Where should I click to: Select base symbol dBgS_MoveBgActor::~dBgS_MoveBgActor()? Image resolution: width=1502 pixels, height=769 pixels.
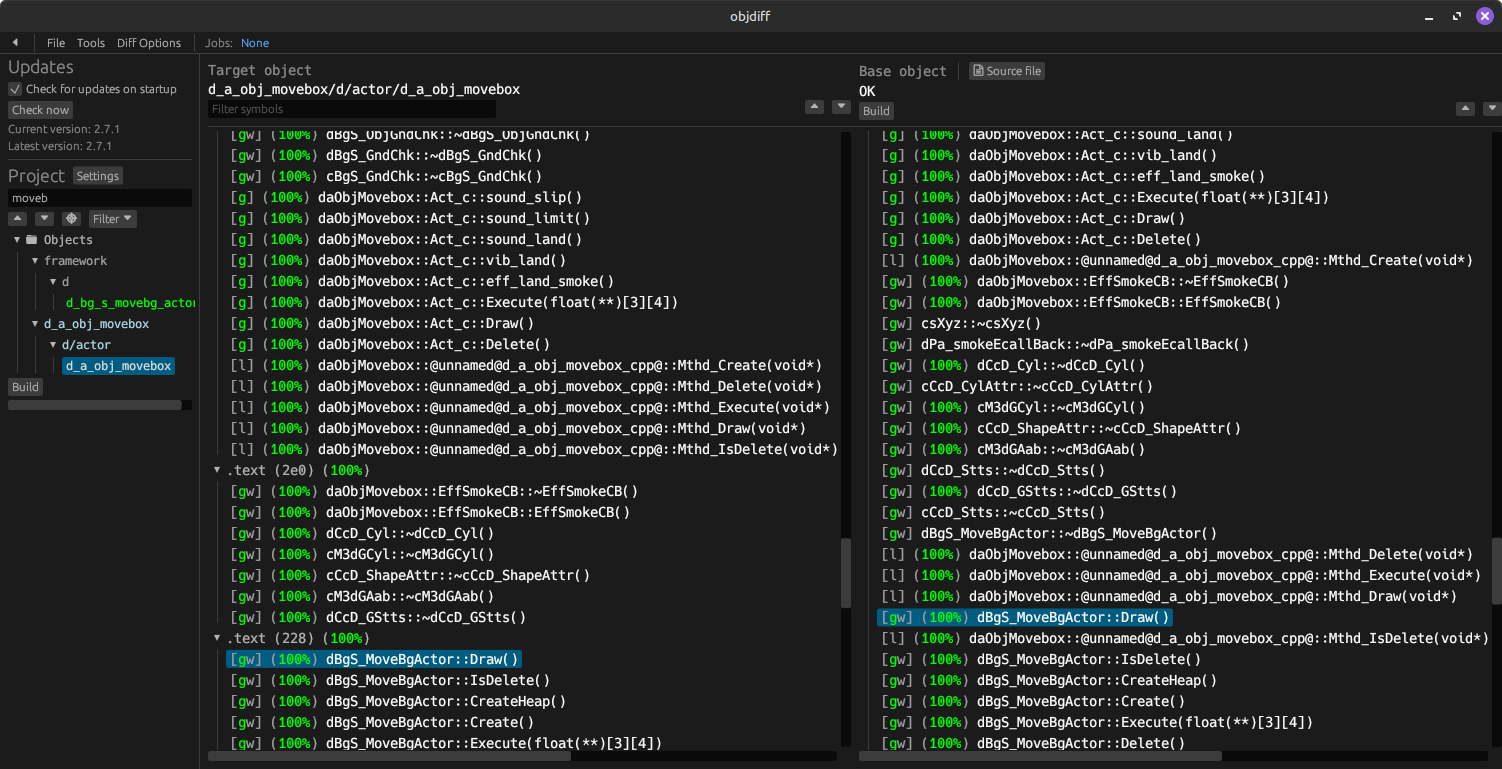[x=1049, y=533]
